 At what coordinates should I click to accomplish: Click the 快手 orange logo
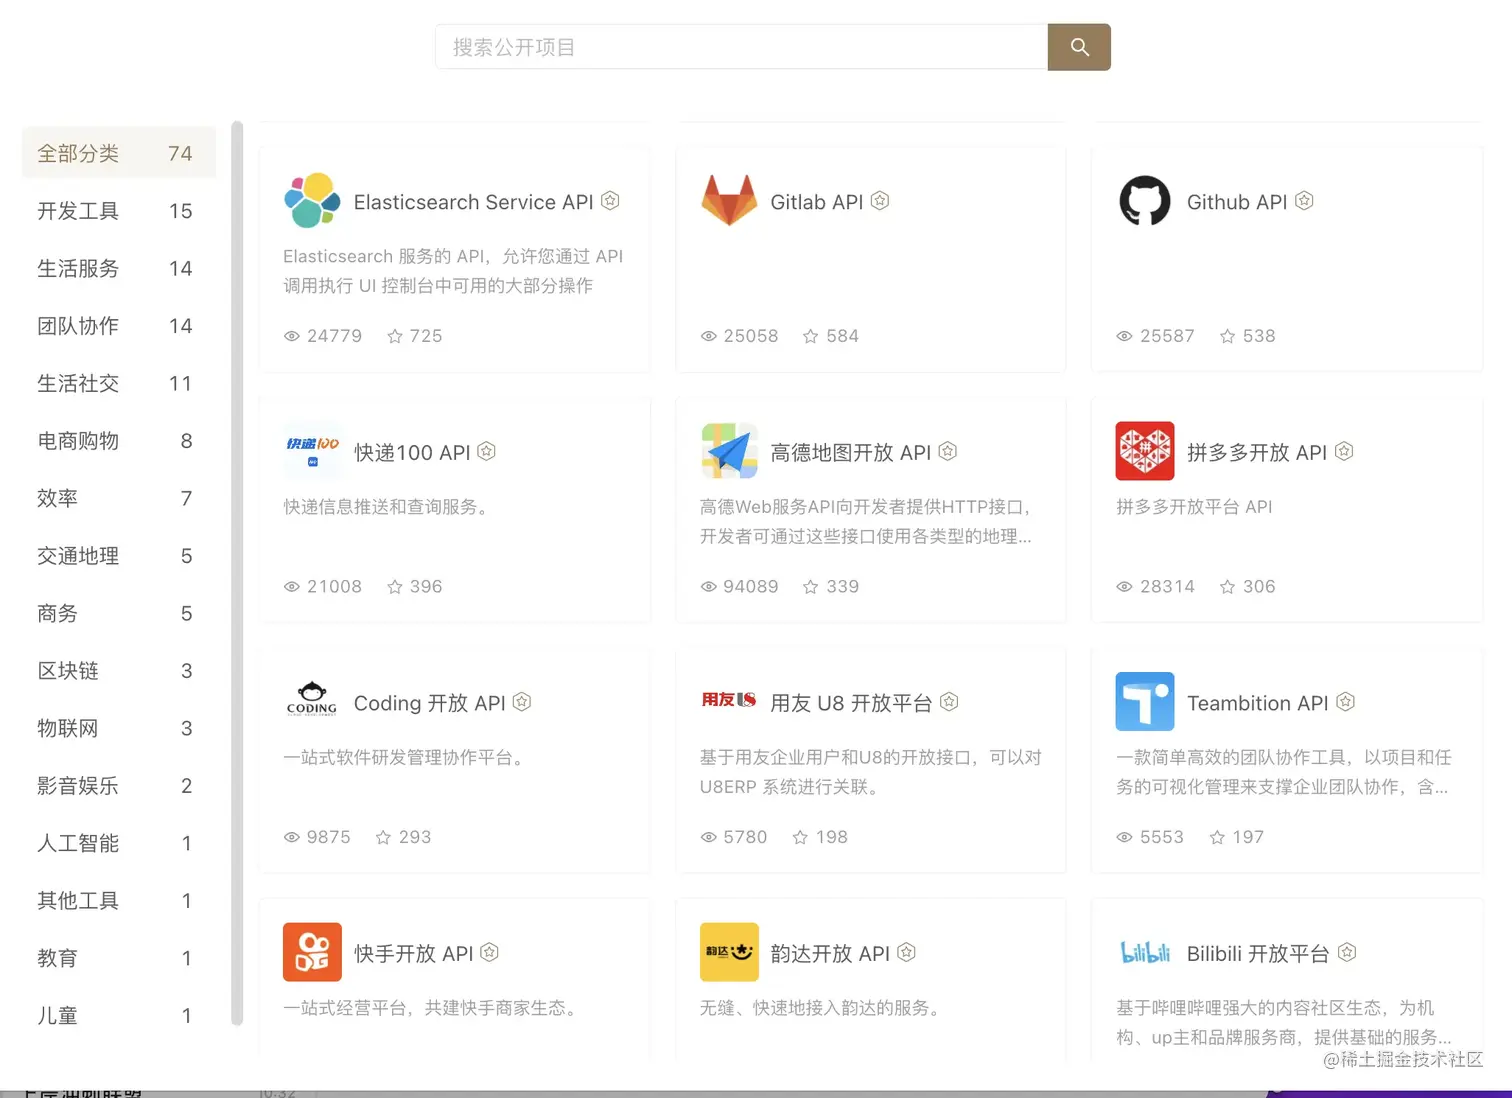coord(312,952)
